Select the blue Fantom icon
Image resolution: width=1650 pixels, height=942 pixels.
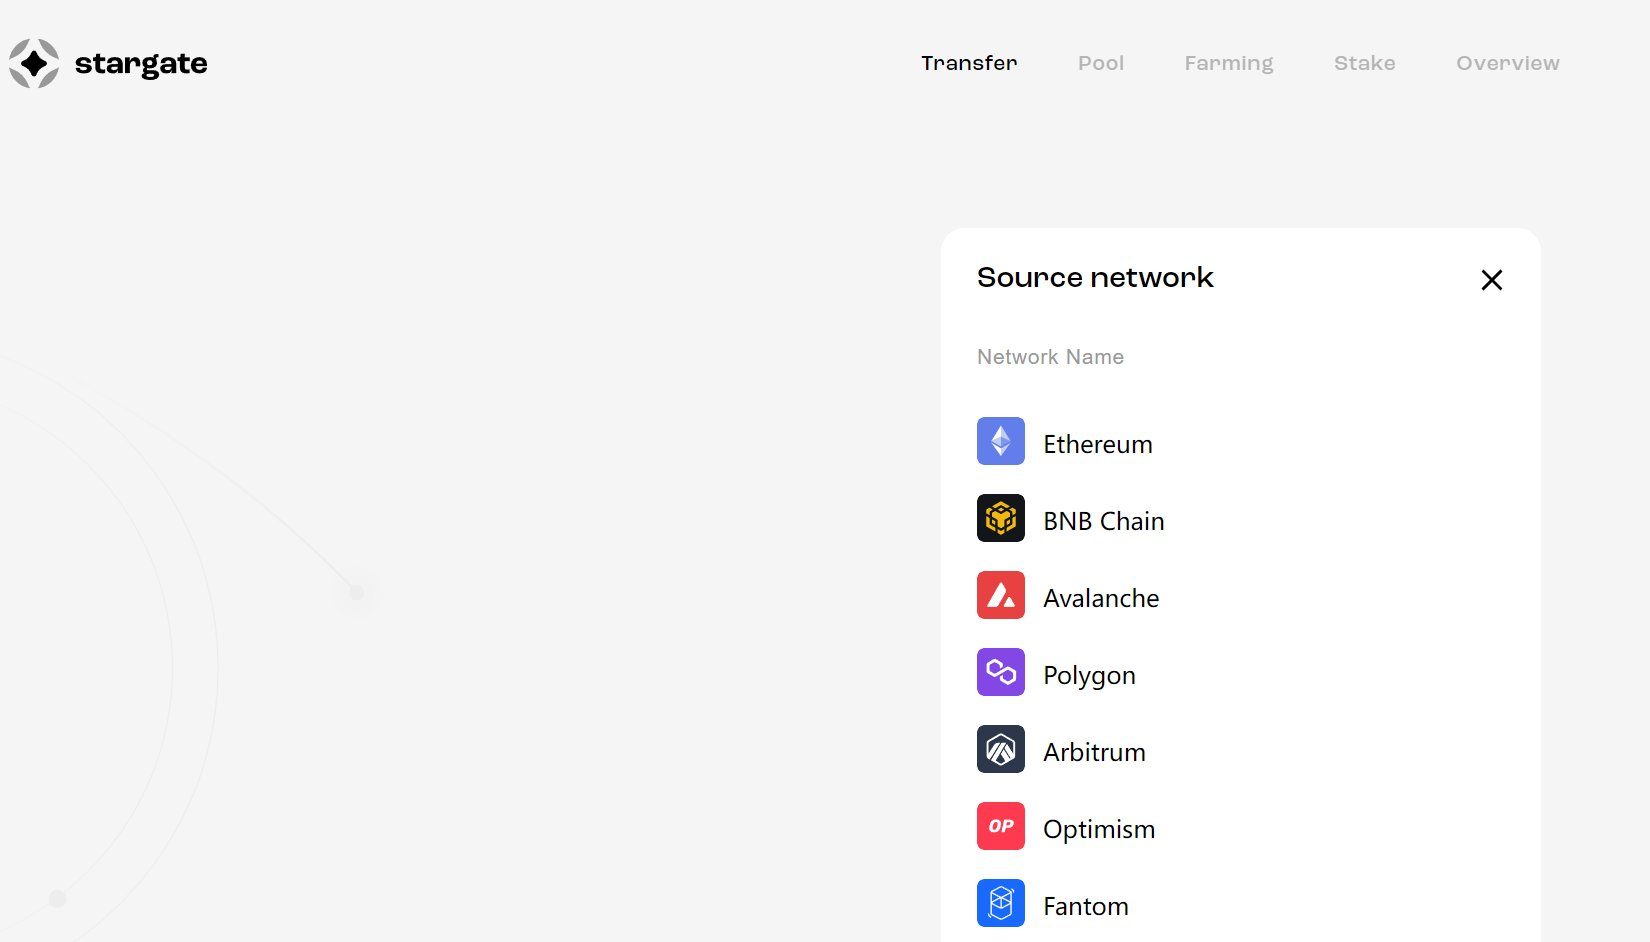[1000, 903]
